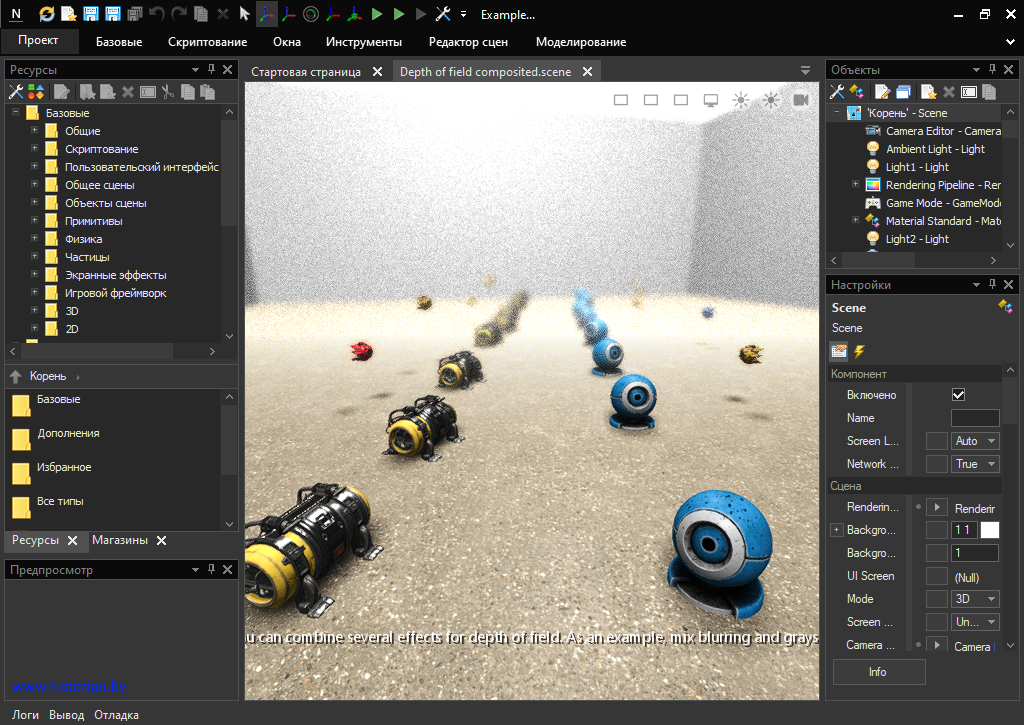The image size is (1024, 725).
Task: Click the first green play button in toolbar
Action: pyautogui.click(x=377, y=14)
